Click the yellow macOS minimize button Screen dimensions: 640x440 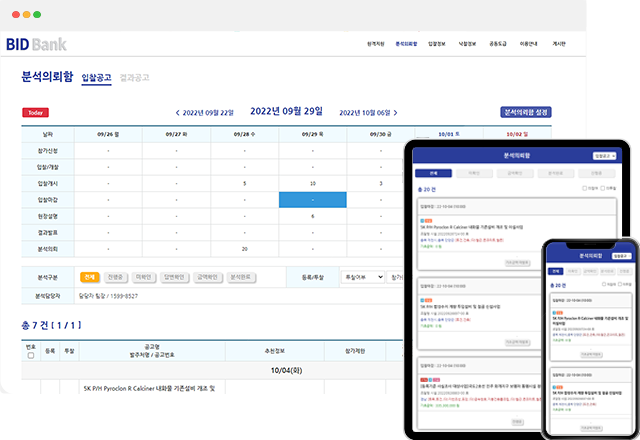(27, 15)
